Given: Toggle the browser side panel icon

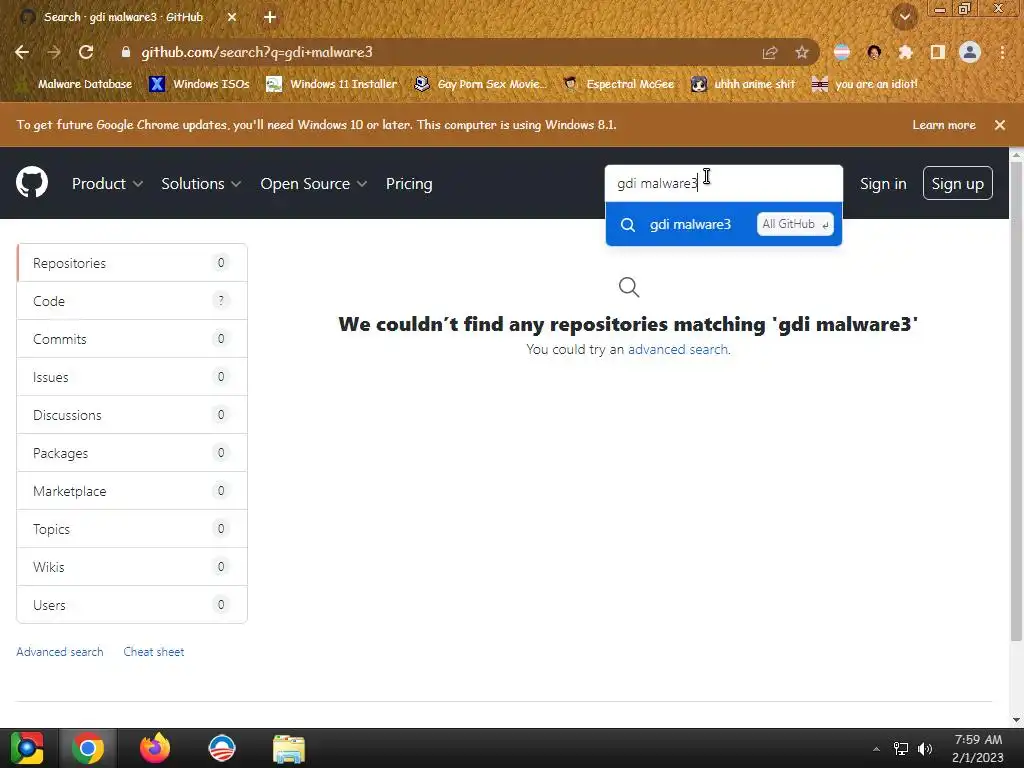Looking at the screenshot, I should pos(938,52).
